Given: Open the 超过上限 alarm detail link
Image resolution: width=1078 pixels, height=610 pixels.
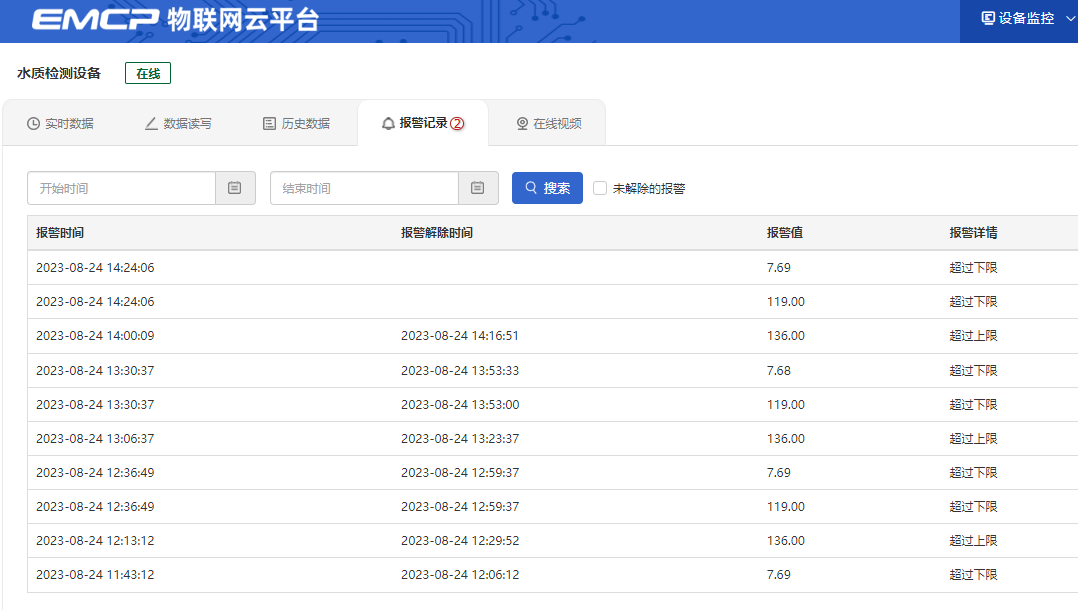Looking at the screenshot, I should pos(973,335).
